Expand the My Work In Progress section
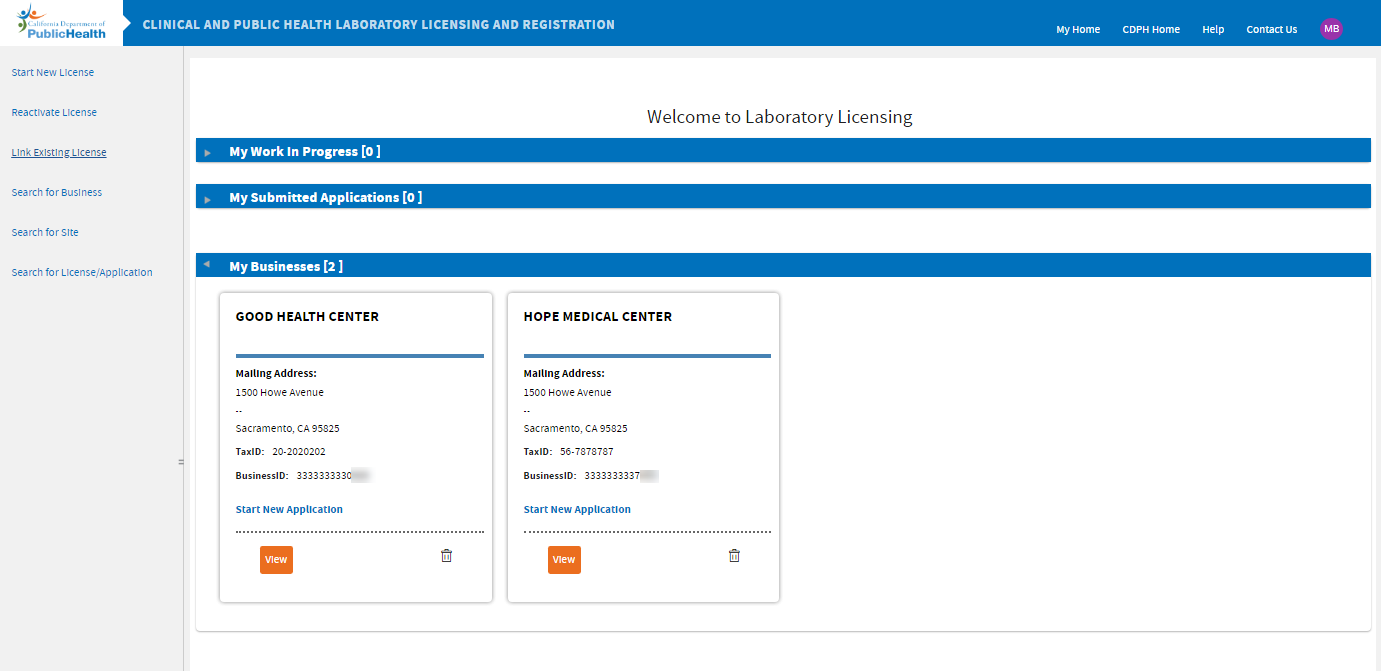Viewport: 1381px width, 671px height. point(208,153)
